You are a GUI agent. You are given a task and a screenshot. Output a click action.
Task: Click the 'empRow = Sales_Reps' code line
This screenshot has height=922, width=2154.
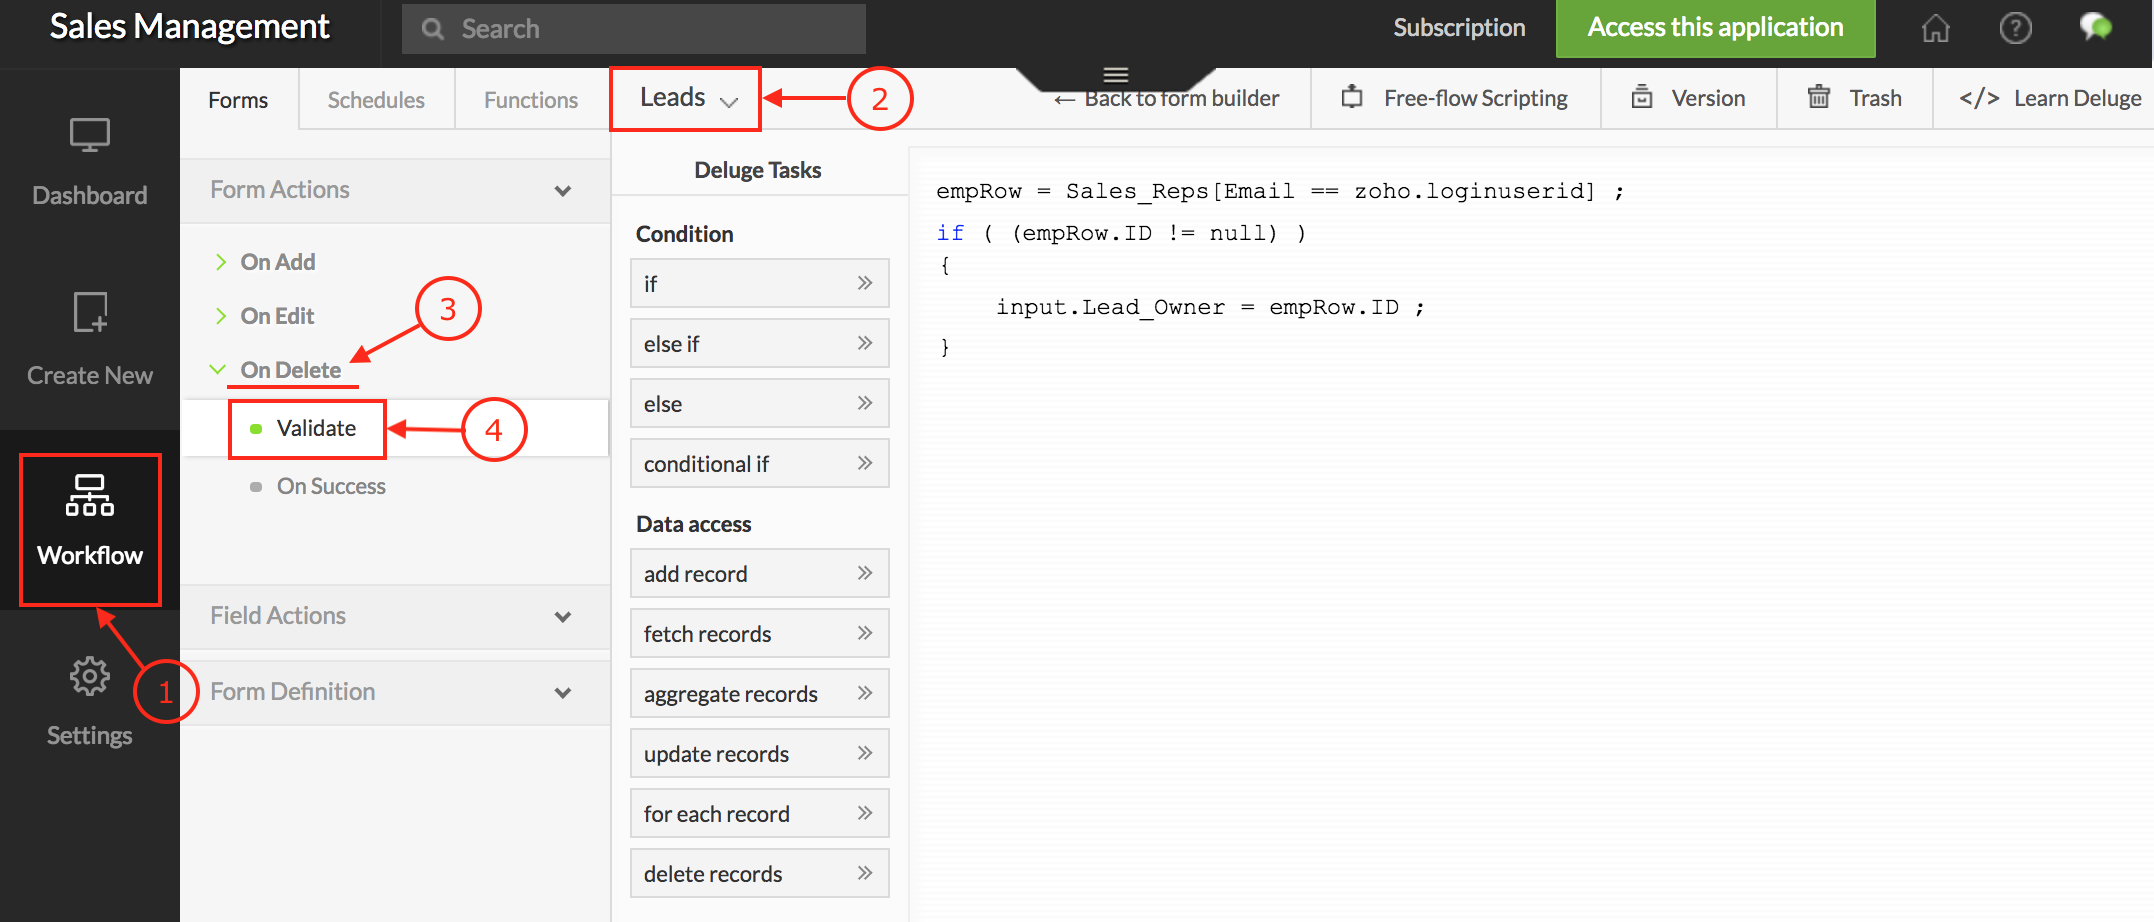[1280, 191]
